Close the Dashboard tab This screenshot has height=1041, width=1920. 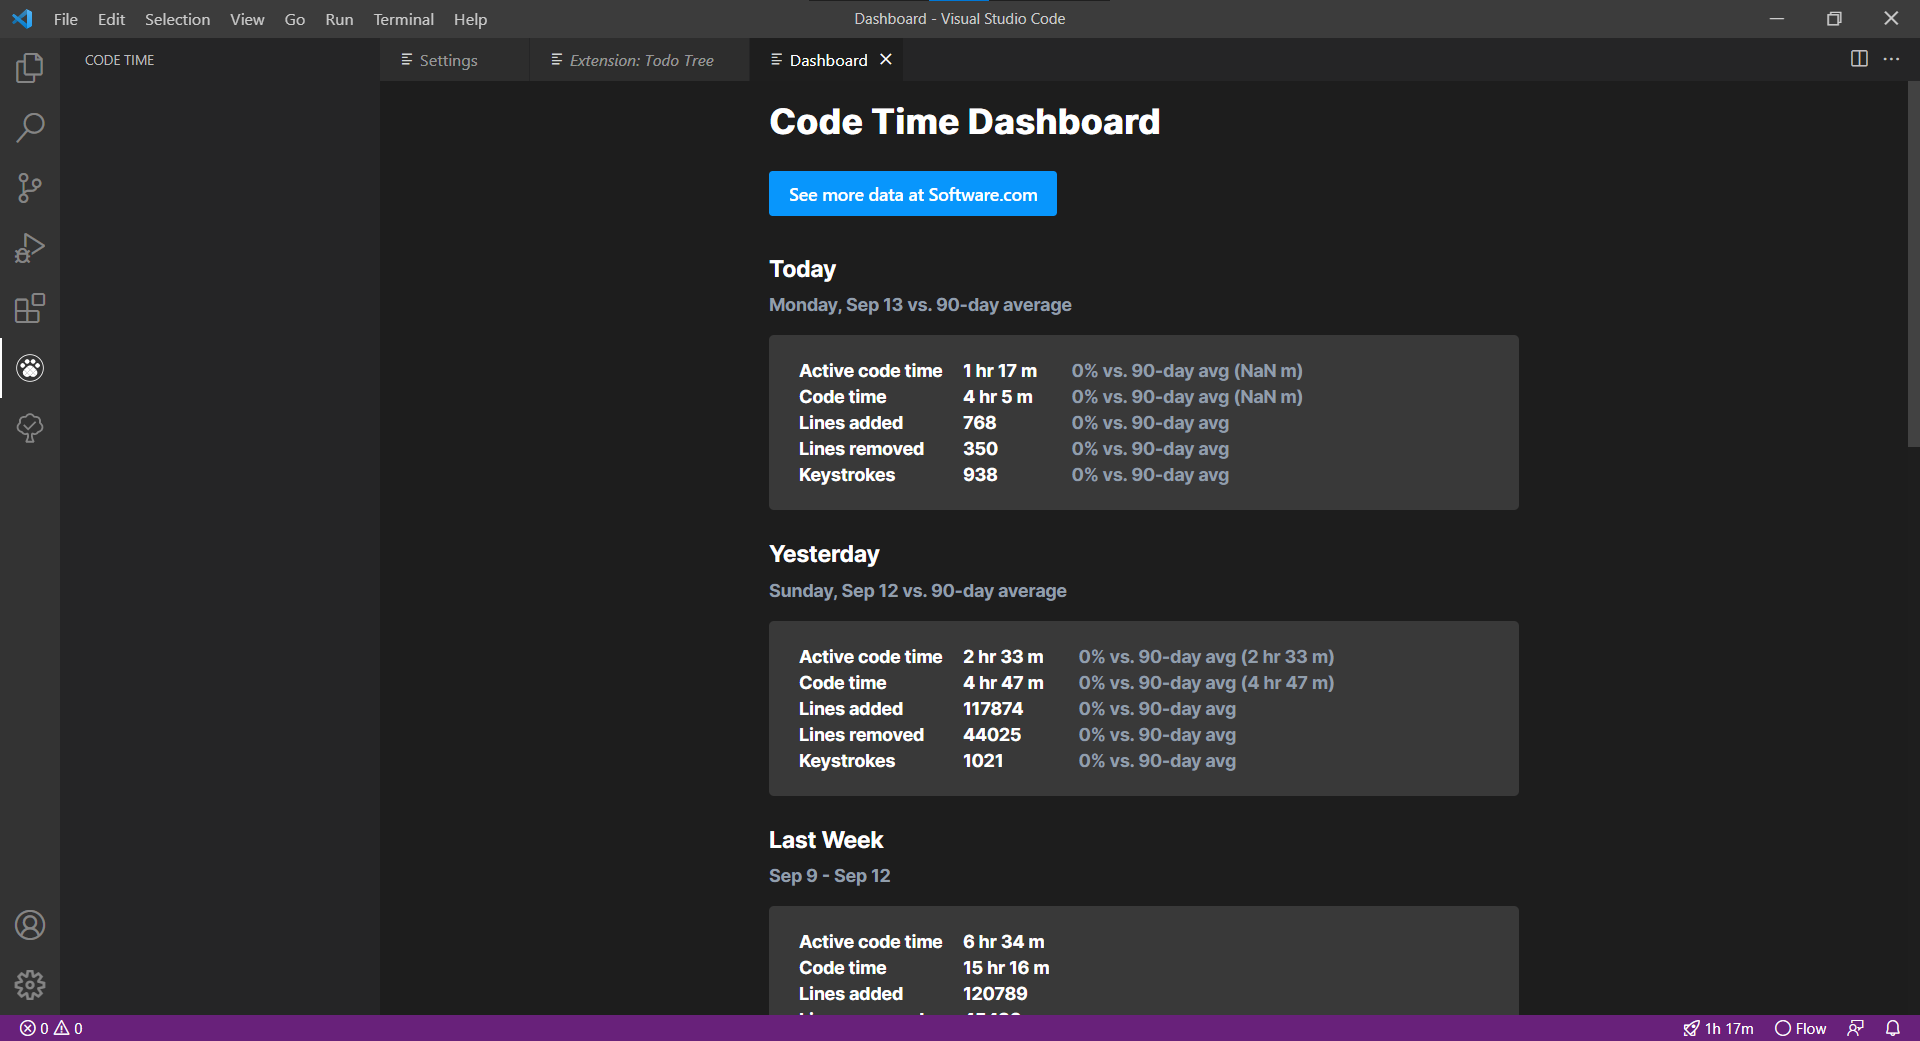click(885, 59)
